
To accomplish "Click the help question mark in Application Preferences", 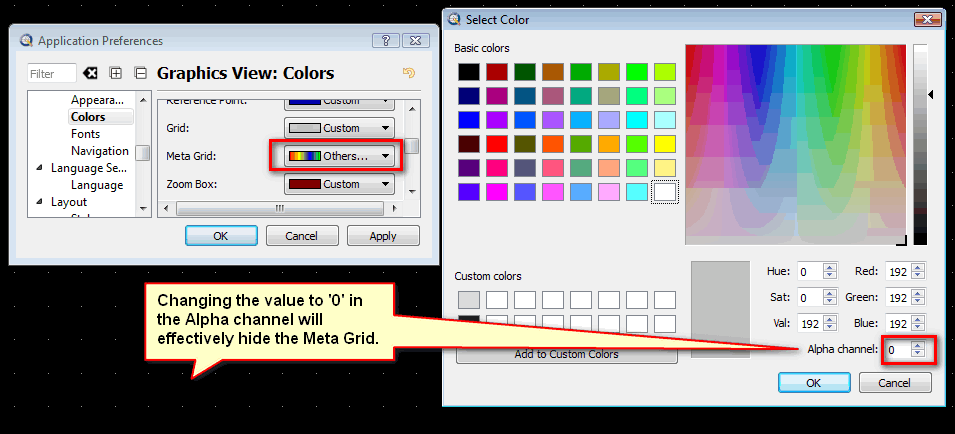I will (x=386, y=41).
